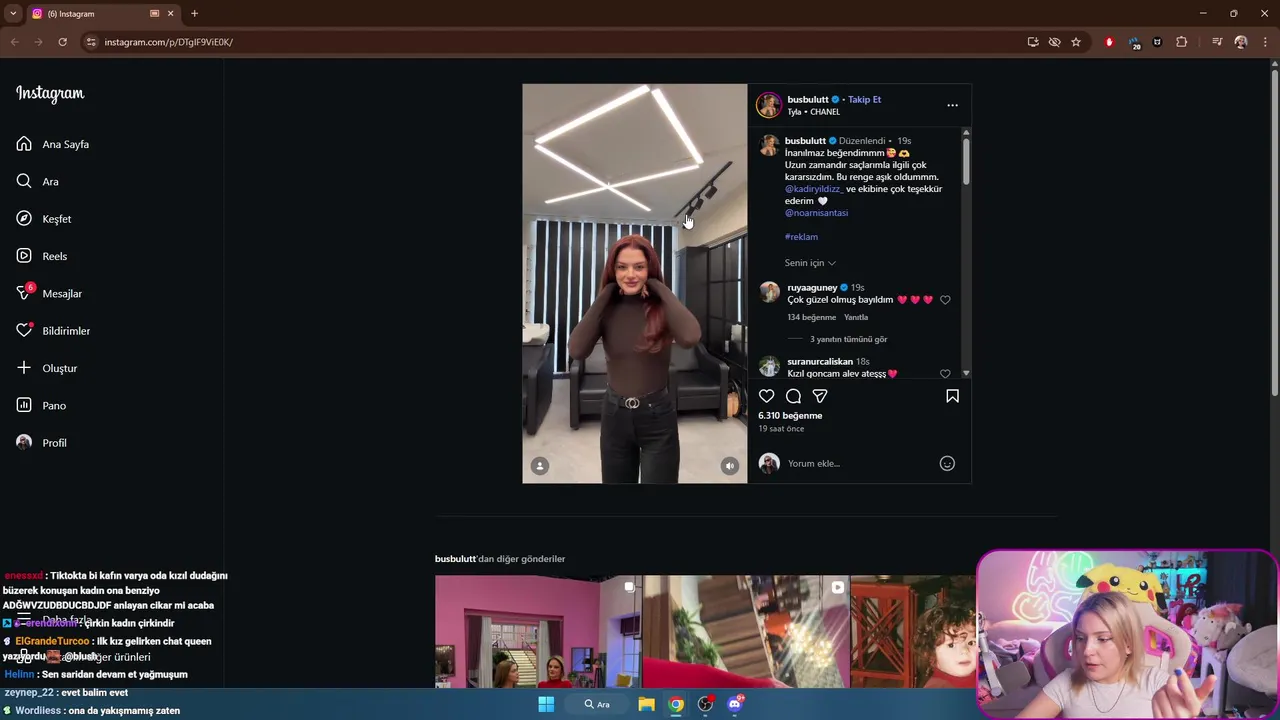
Task: Go to Profil in sidebar
Action: tap(42, 443)
